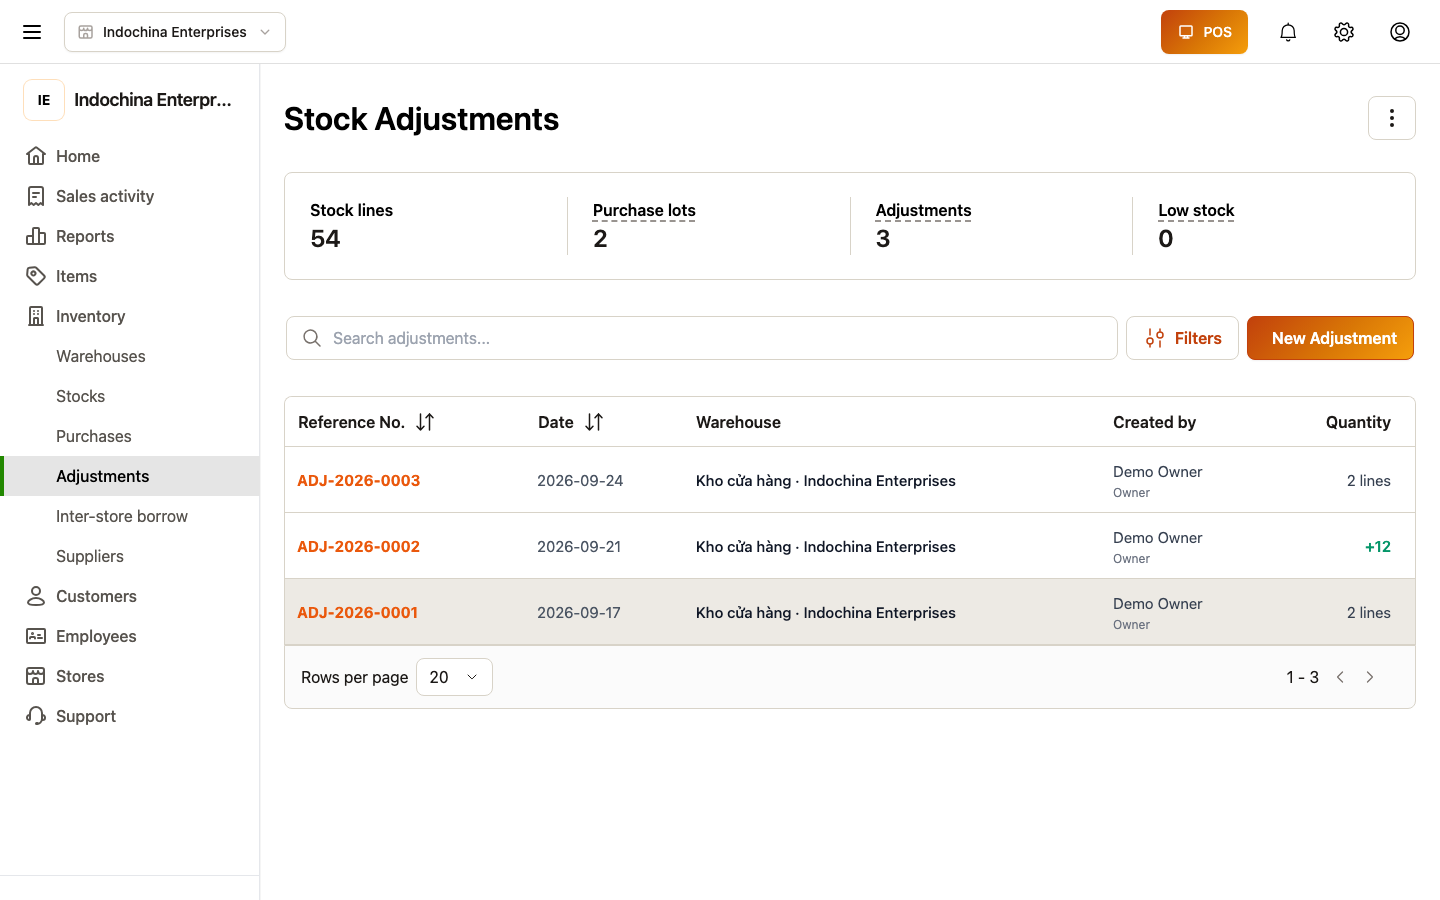Collapse the Inventory sidebar section
The image size is (1440, 900).
(x=130, y=316)
